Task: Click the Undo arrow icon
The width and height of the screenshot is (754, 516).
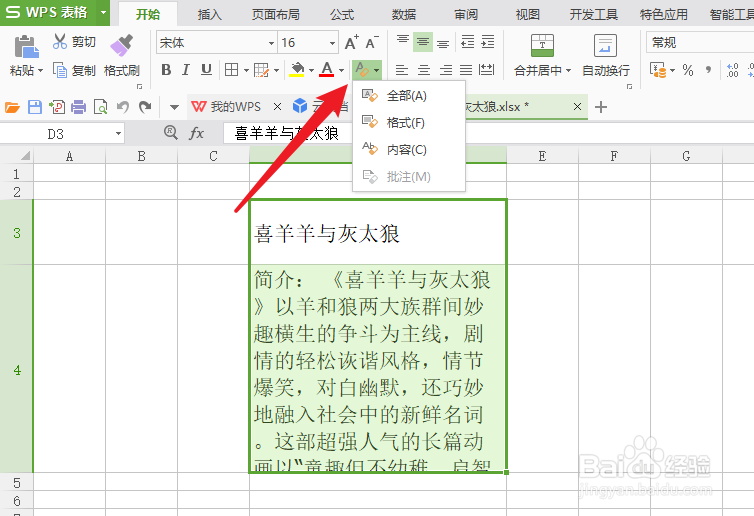Action: pos(123,107)
